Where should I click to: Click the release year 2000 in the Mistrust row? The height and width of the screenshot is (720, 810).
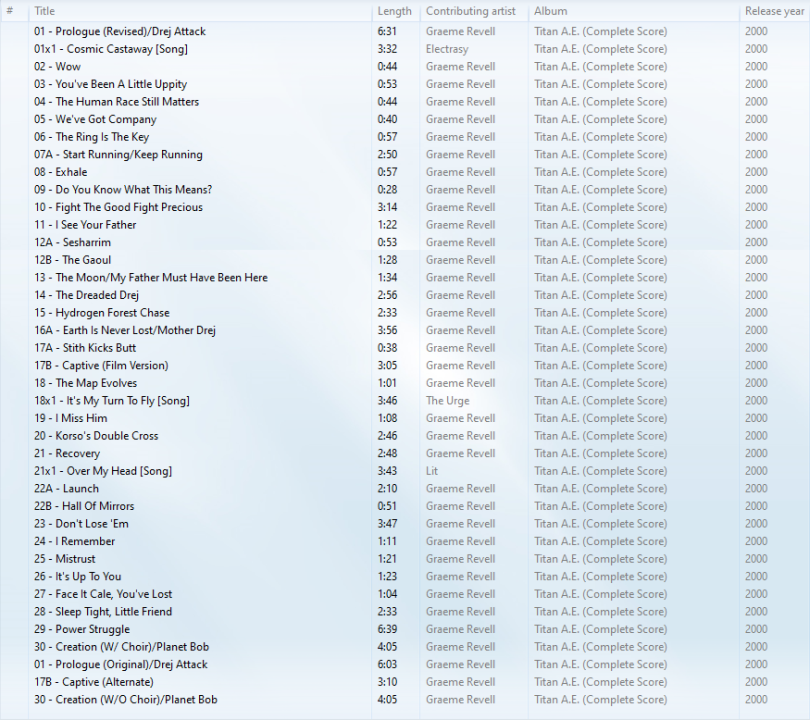pos(756,558)
